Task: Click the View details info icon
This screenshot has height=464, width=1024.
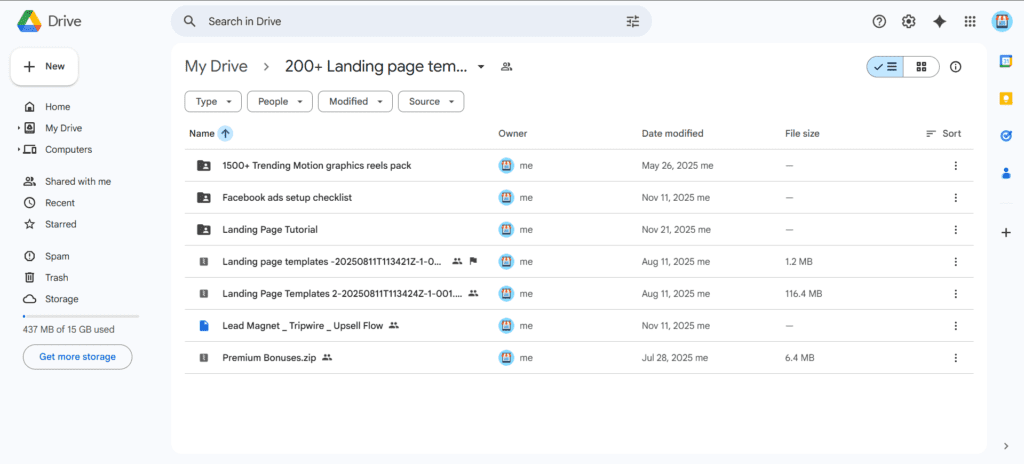Action: (x=955, y=67)
